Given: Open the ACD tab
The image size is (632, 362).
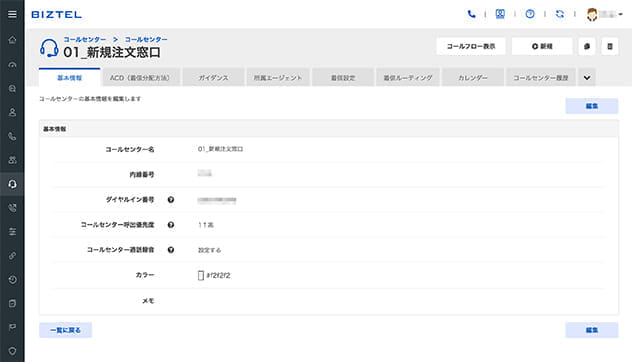Looking at the screenshot, I should [140, 77].
